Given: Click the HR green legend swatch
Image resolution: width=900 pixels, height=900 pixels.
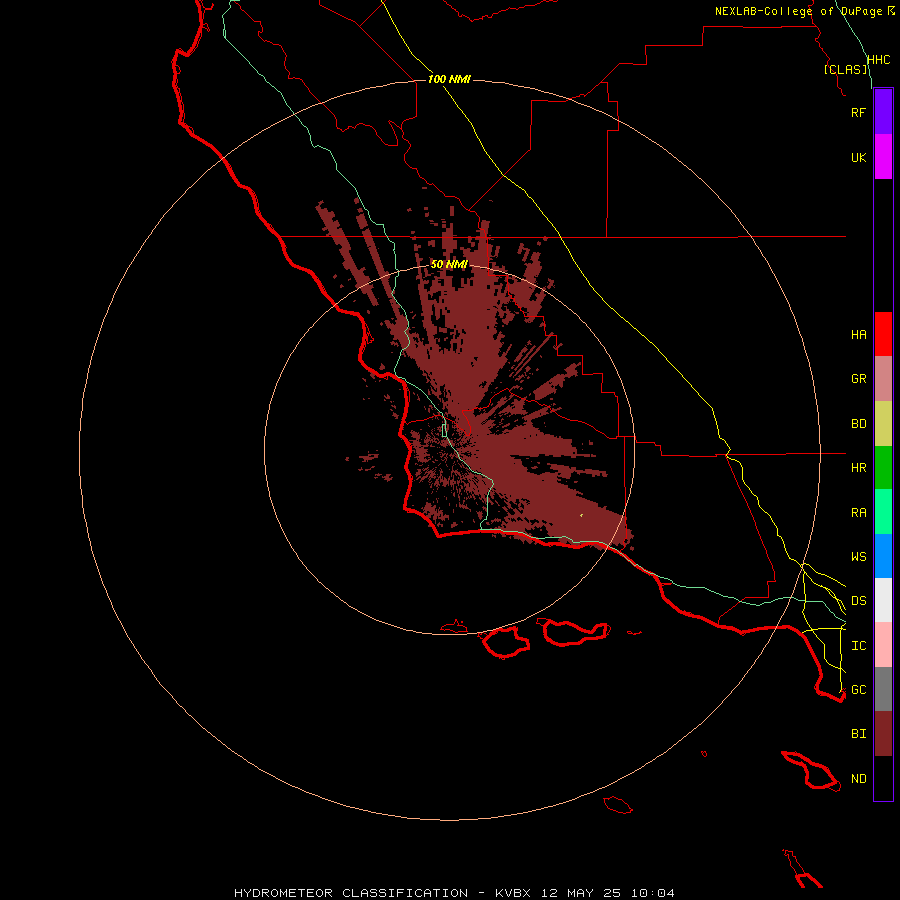Looking at the screenshot, I should [x=883, y=468].
